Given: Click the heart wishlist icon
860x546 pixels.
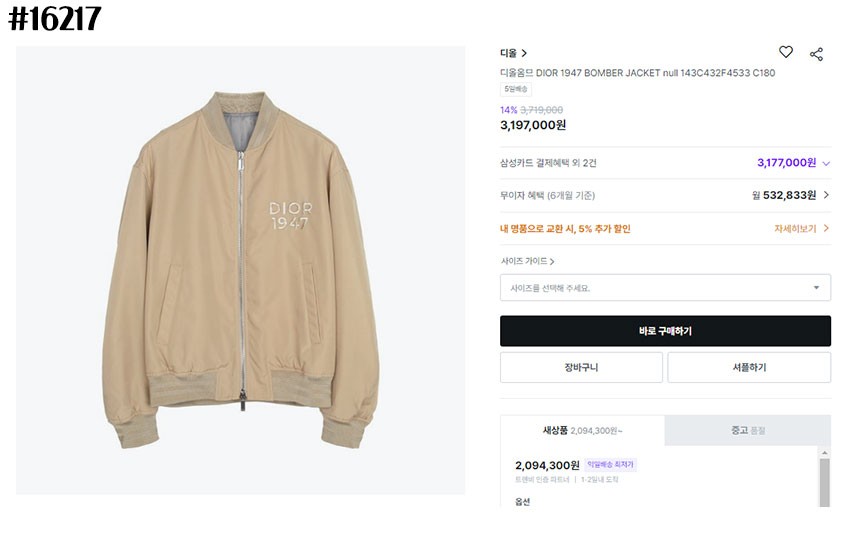Looking at the screenshot, I should click(x=786, y=53).
